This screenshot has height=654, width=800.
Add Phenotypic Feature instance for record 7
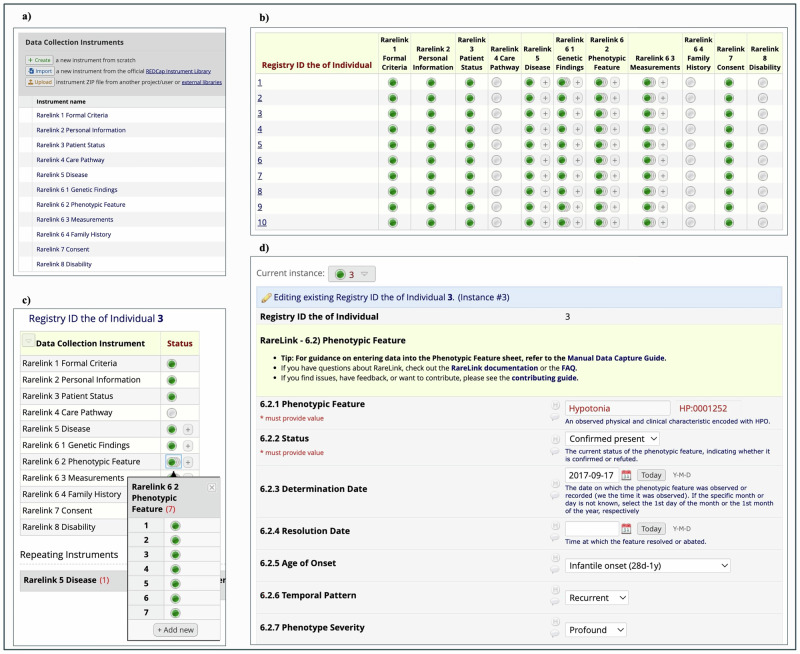615,176
